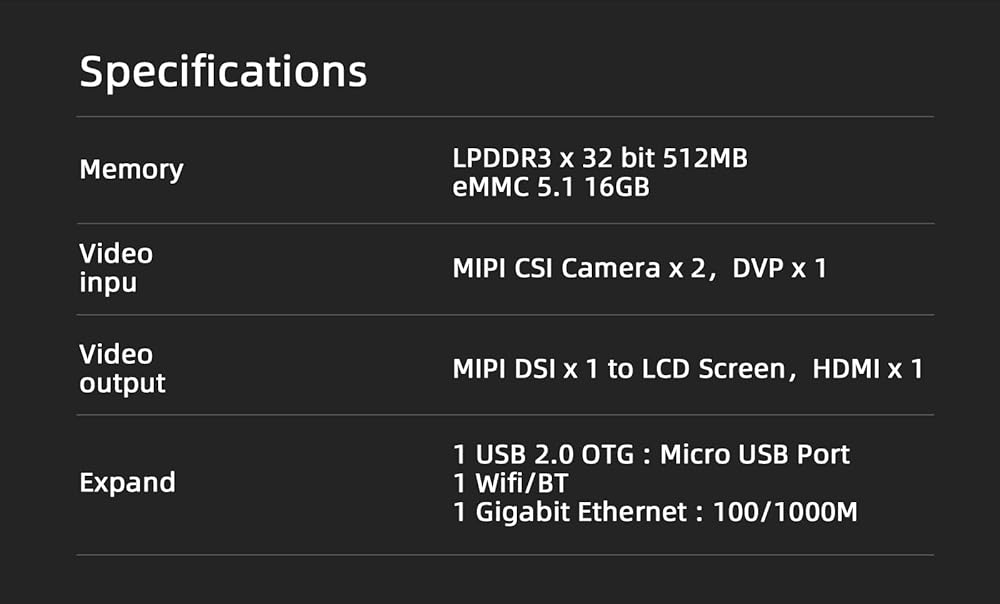Select the Micro USB Port text
Screen dimensions: 1000x604
pyautogui.click(x=755, y=454)
